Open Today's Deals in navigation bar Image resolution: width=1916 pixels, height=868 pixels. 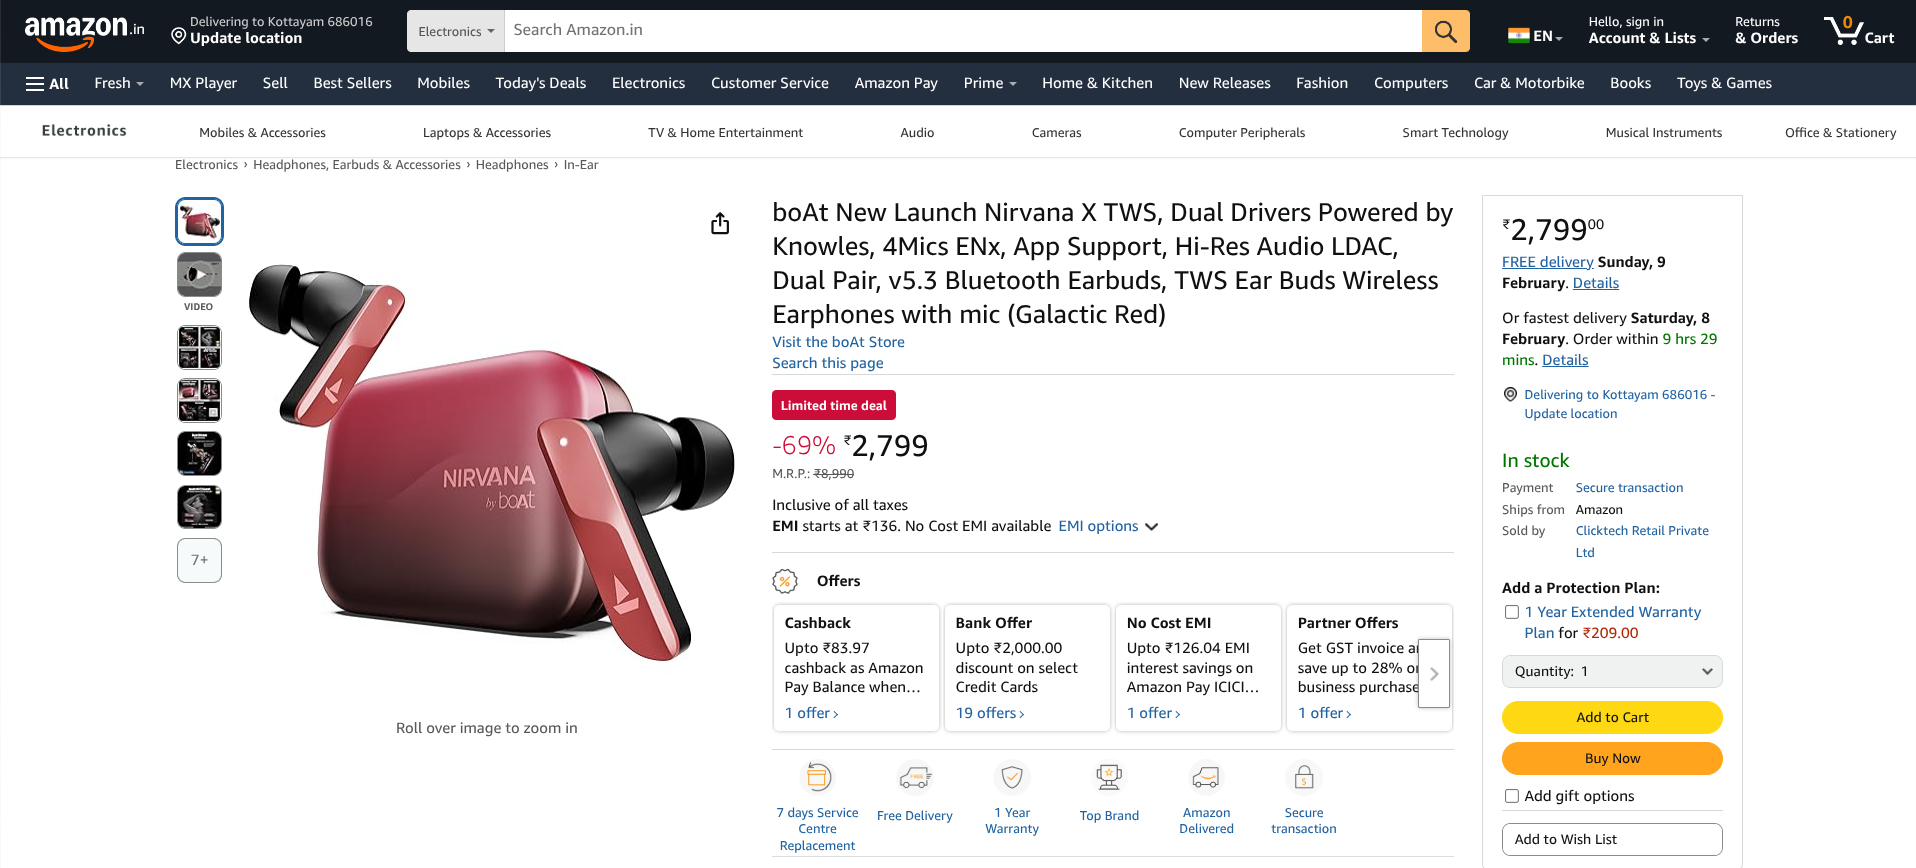(x=540, y=84)
